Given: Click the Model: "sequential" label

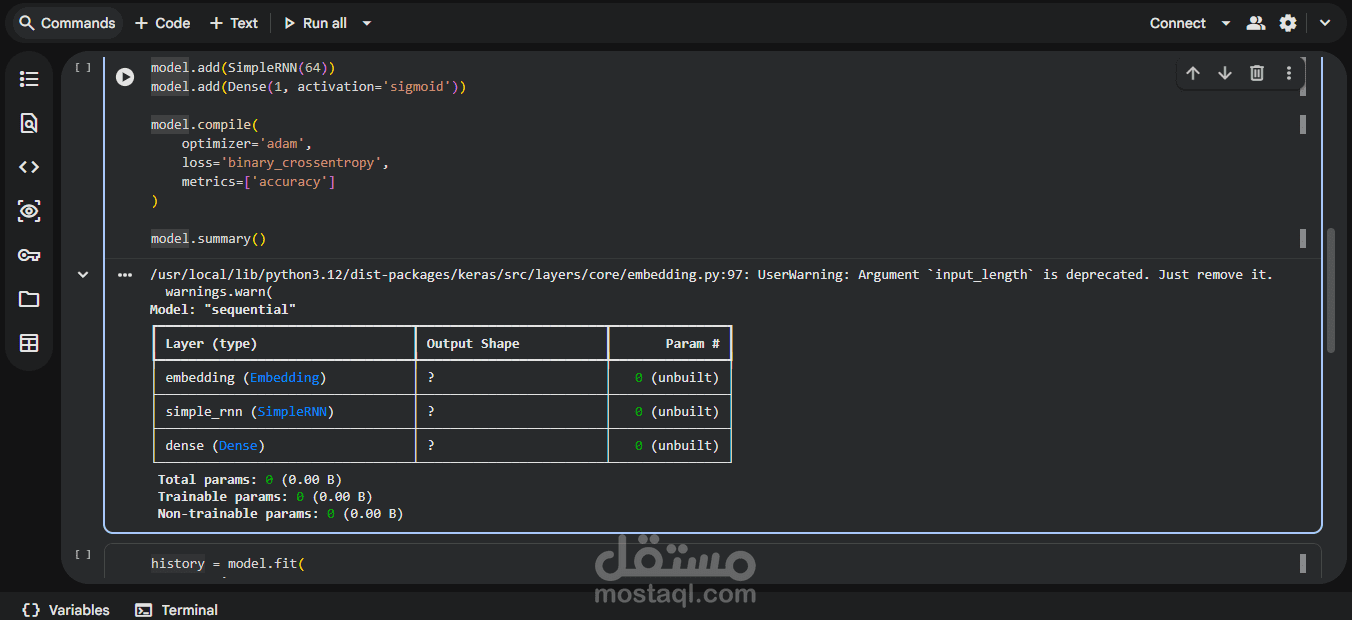Looking at the screenshot, I should [223, 309].
